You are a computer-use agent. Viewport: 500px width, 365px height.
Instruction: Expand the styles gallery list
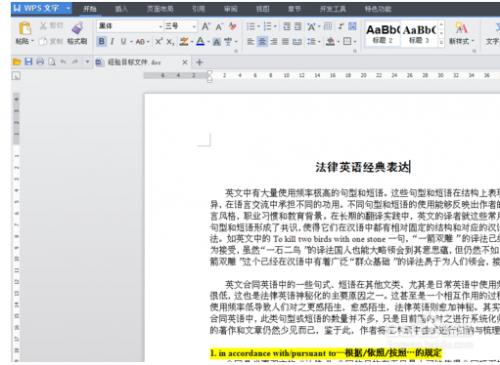(441, 42)
